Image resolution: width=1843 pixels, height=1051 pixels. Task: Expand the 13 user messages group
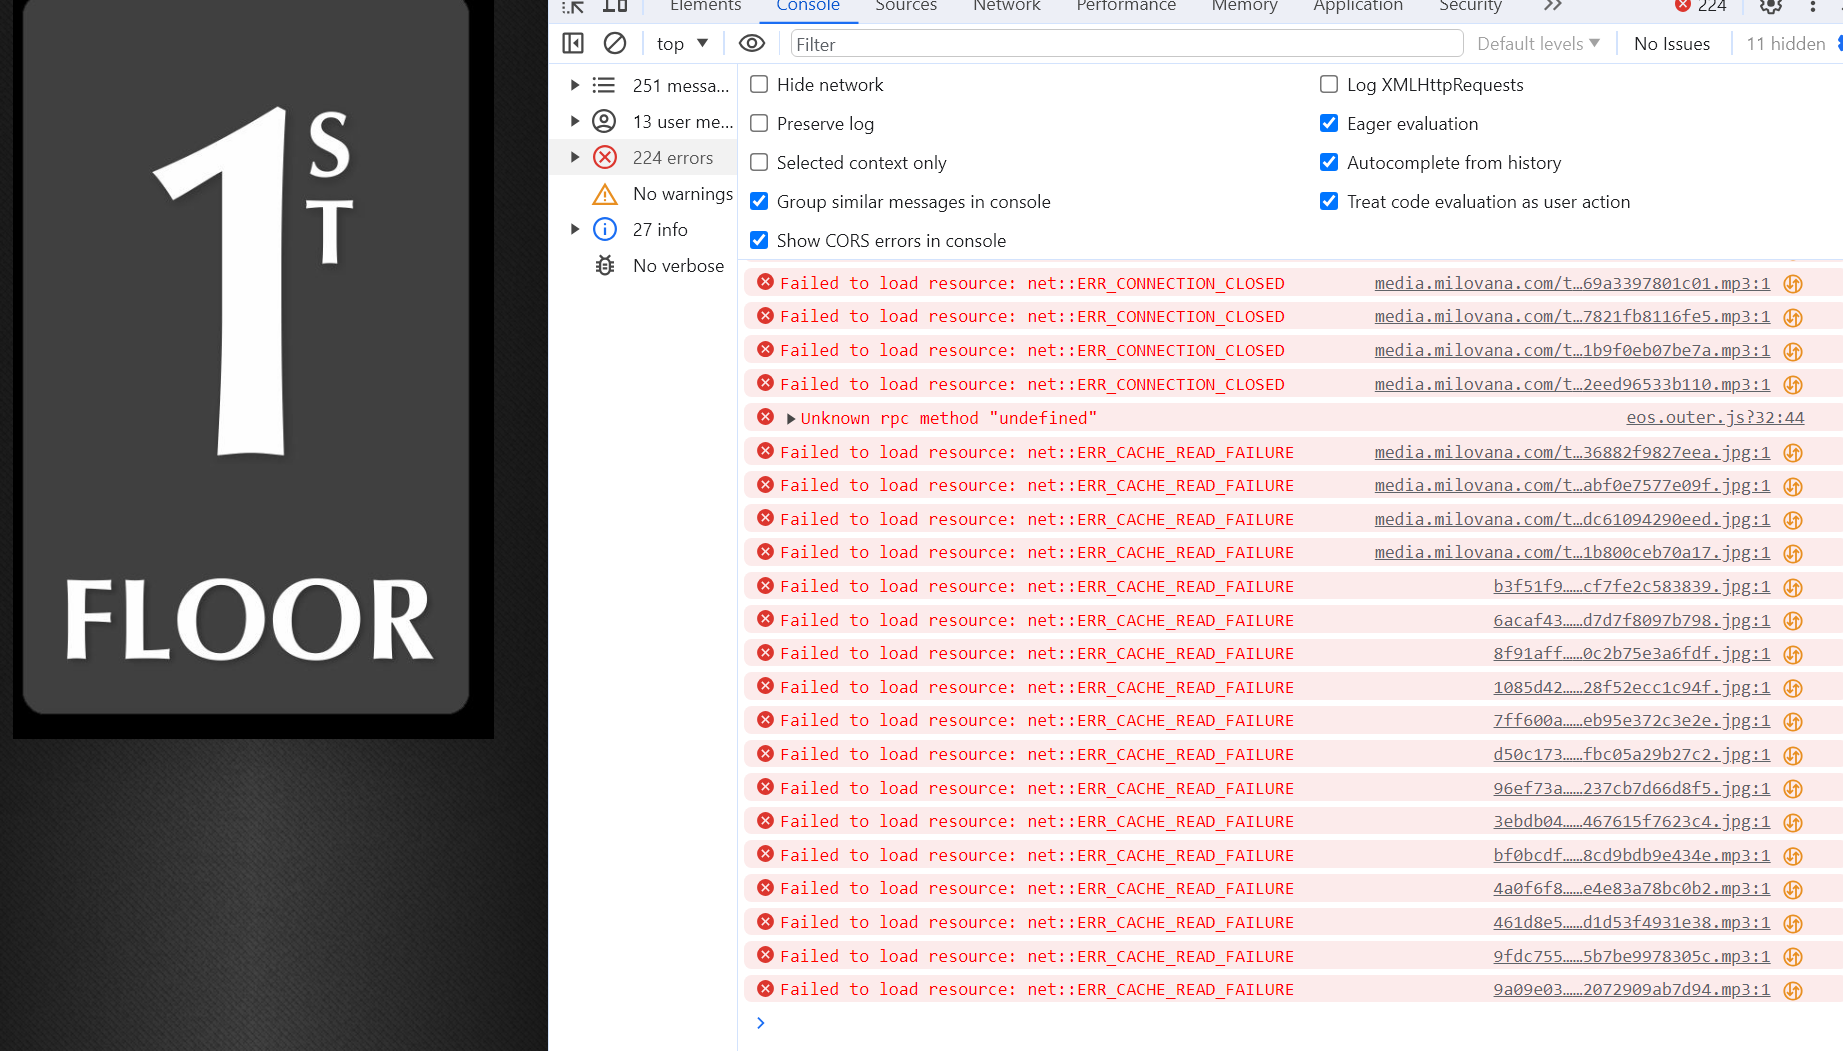coord(575,121)
